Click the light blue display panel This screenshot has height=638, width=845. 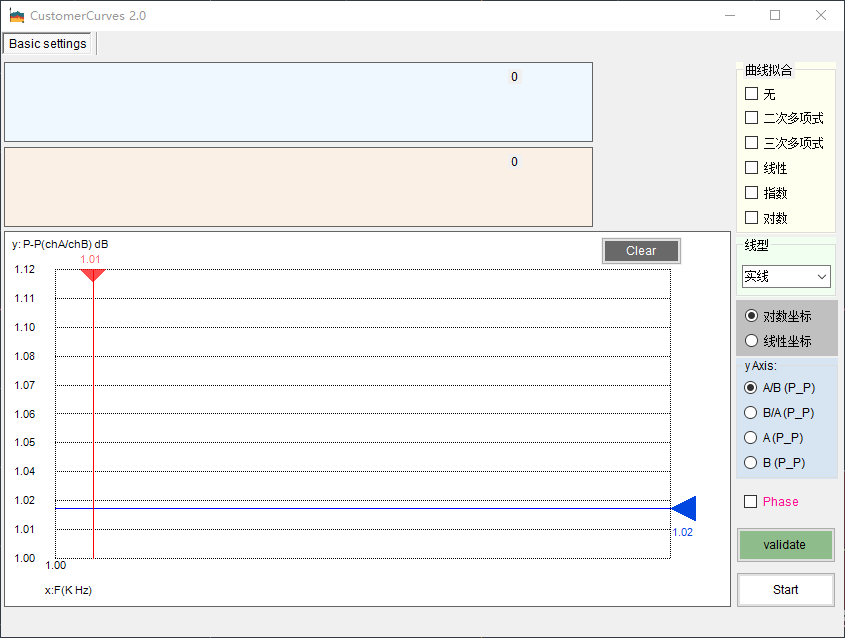(299, 102)
